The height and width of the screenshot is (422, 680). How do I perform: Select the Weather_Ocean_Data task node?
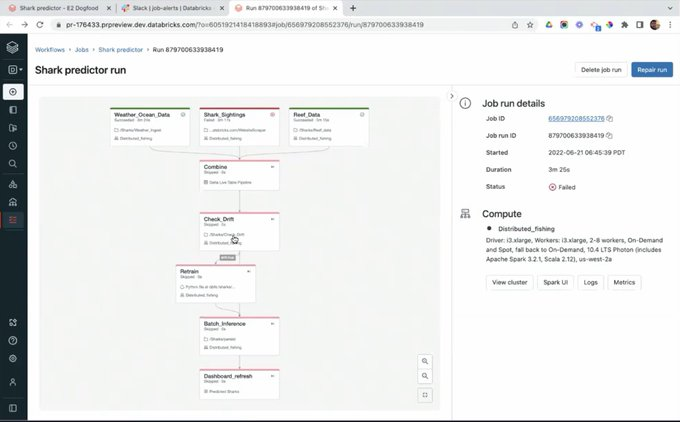tap(150, 127)
